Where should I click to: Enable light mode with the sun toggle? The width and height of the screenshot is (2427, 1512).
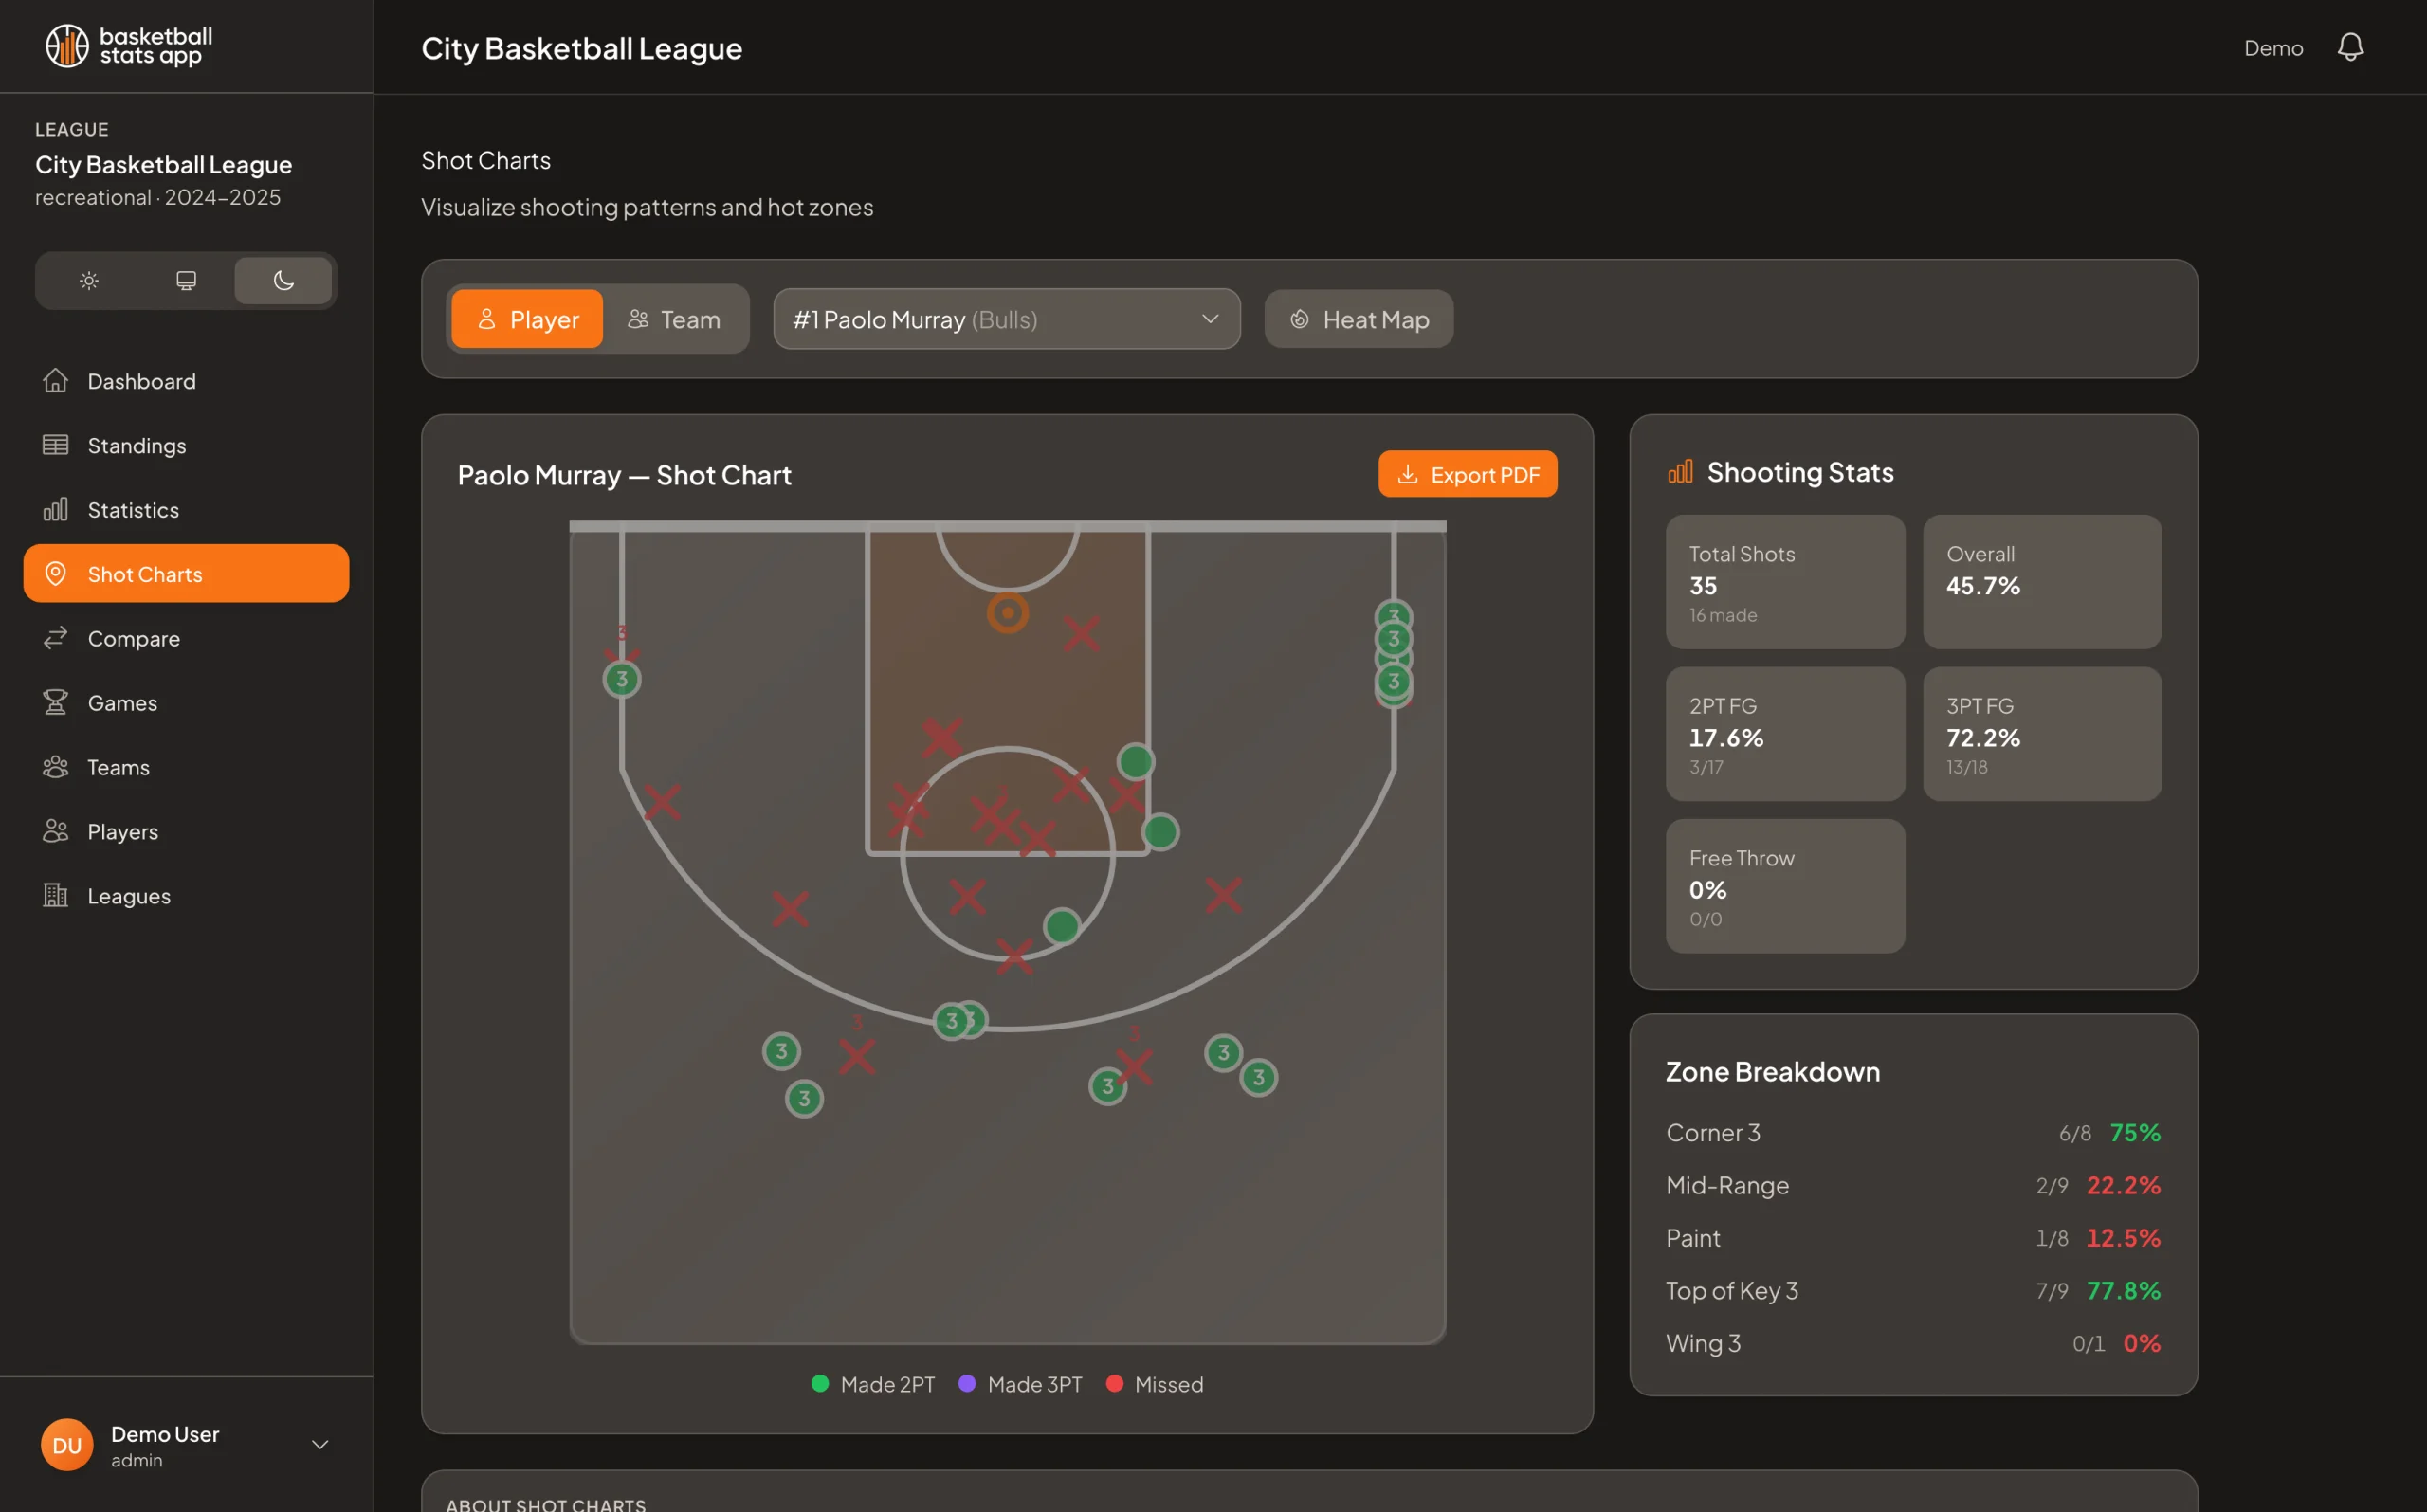click(x=88, y=281)
